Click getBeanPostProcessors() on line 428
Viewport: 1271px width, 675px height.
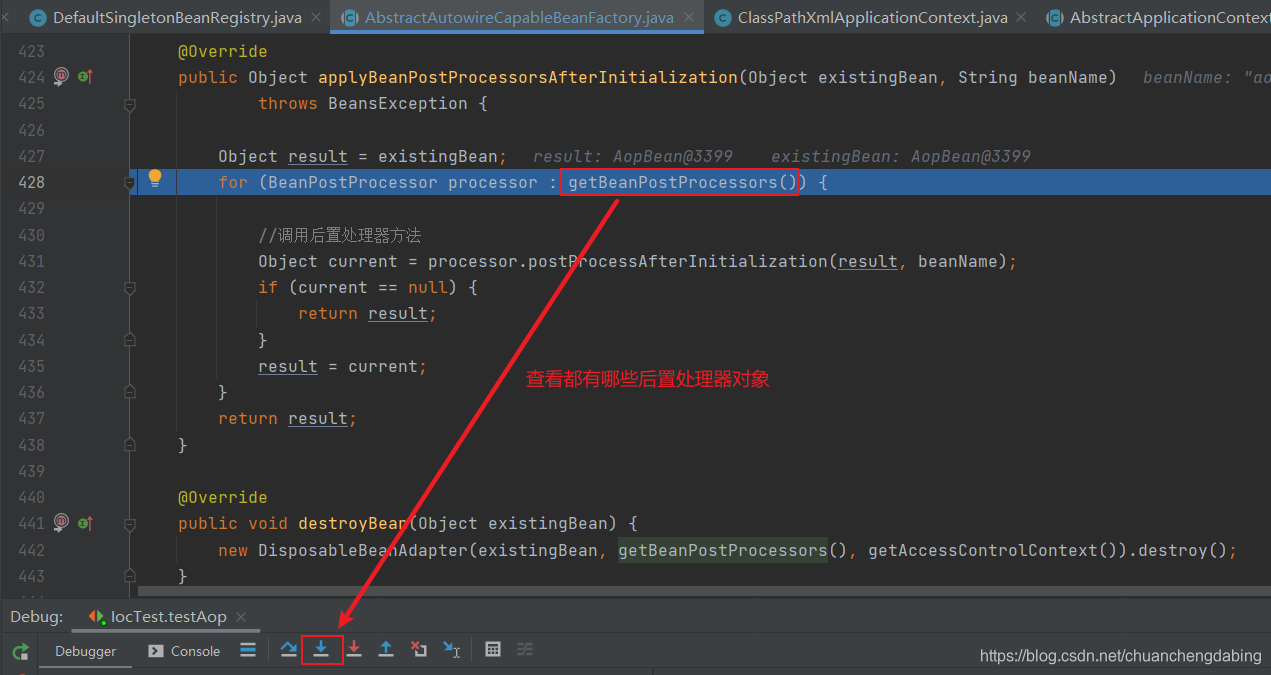(682, 182)
